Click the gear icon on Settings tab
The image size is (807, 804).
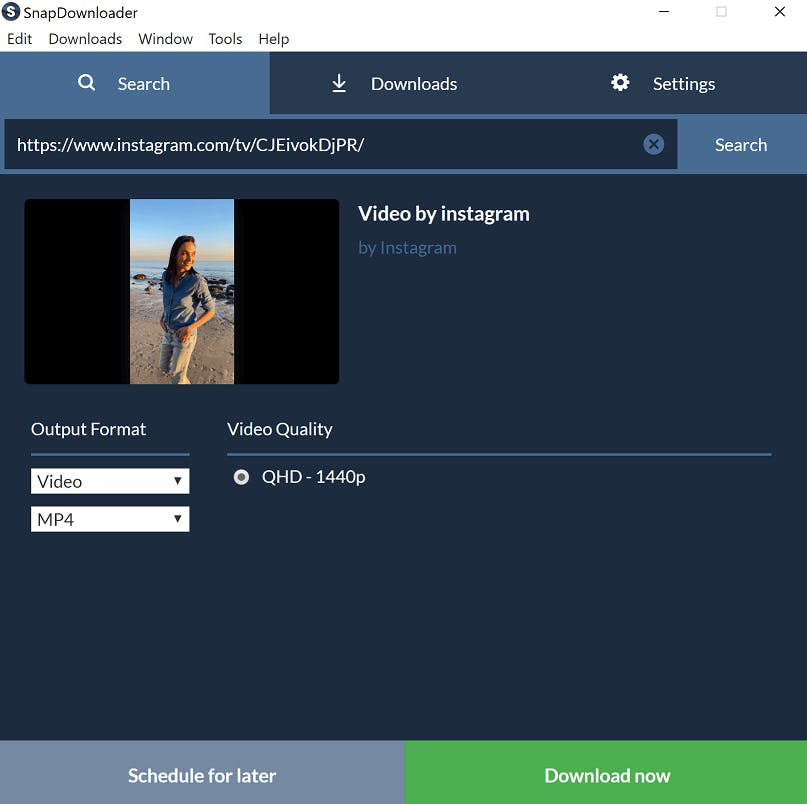(620, 82)
